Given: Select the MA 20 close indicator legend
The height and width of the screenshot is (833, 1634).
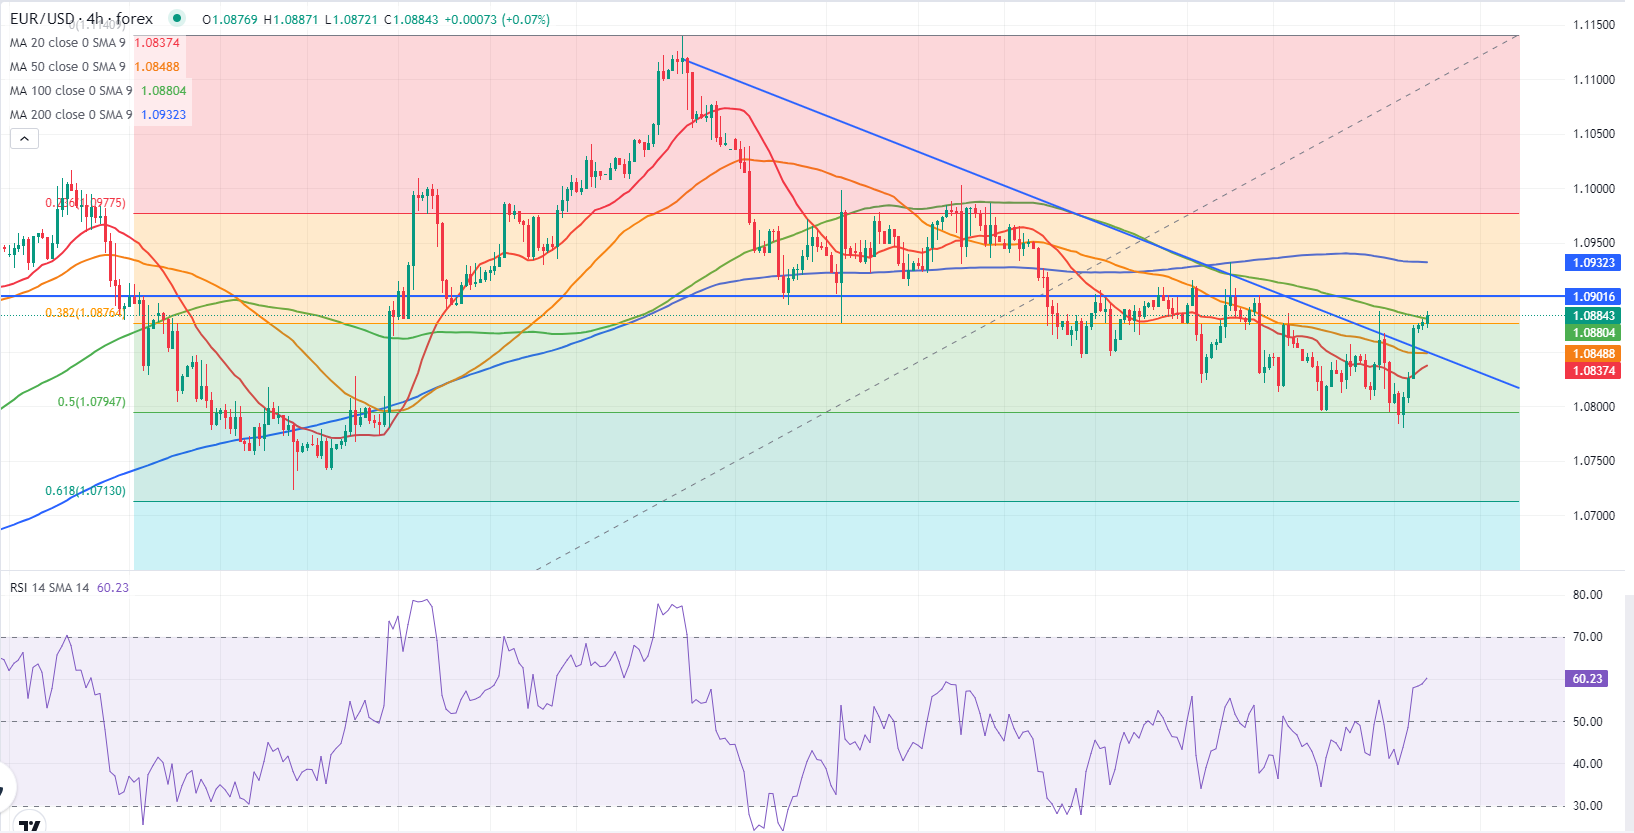Looking at the screenshot, I should click(67, 43).
